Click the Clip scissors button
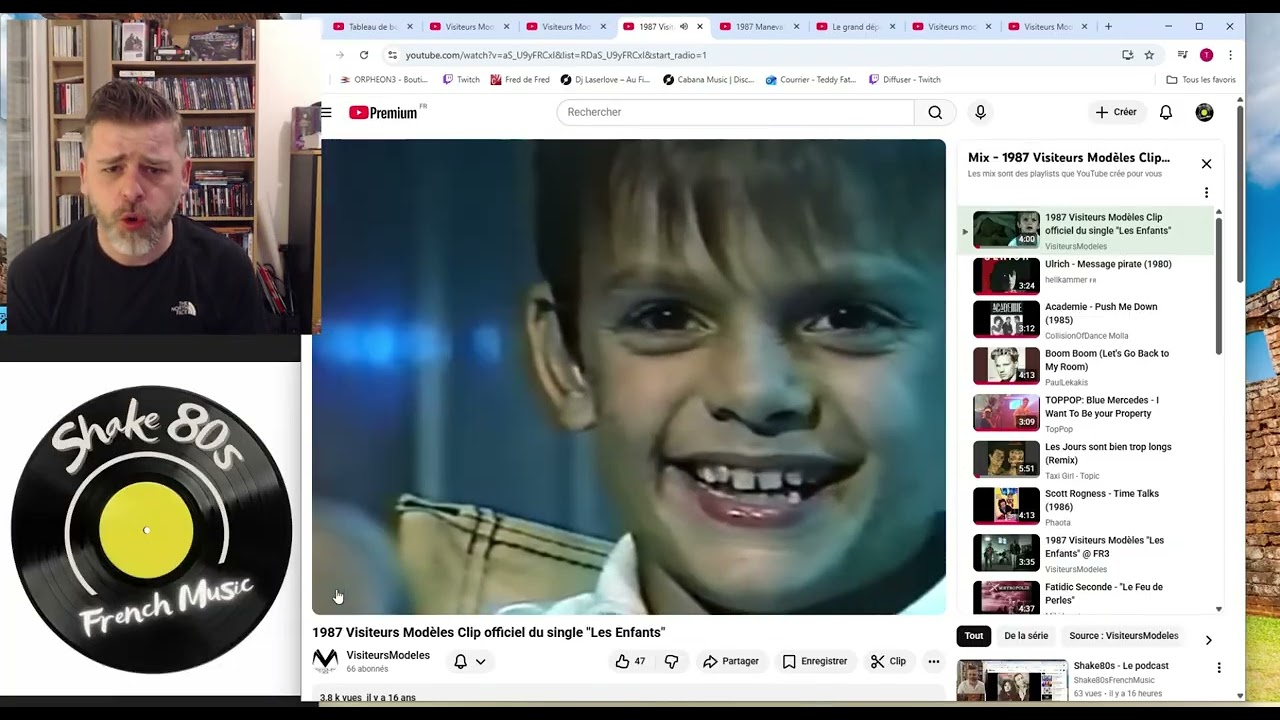Image resolution: width=1280 pixels, height=720 pixels. [888, 661]
